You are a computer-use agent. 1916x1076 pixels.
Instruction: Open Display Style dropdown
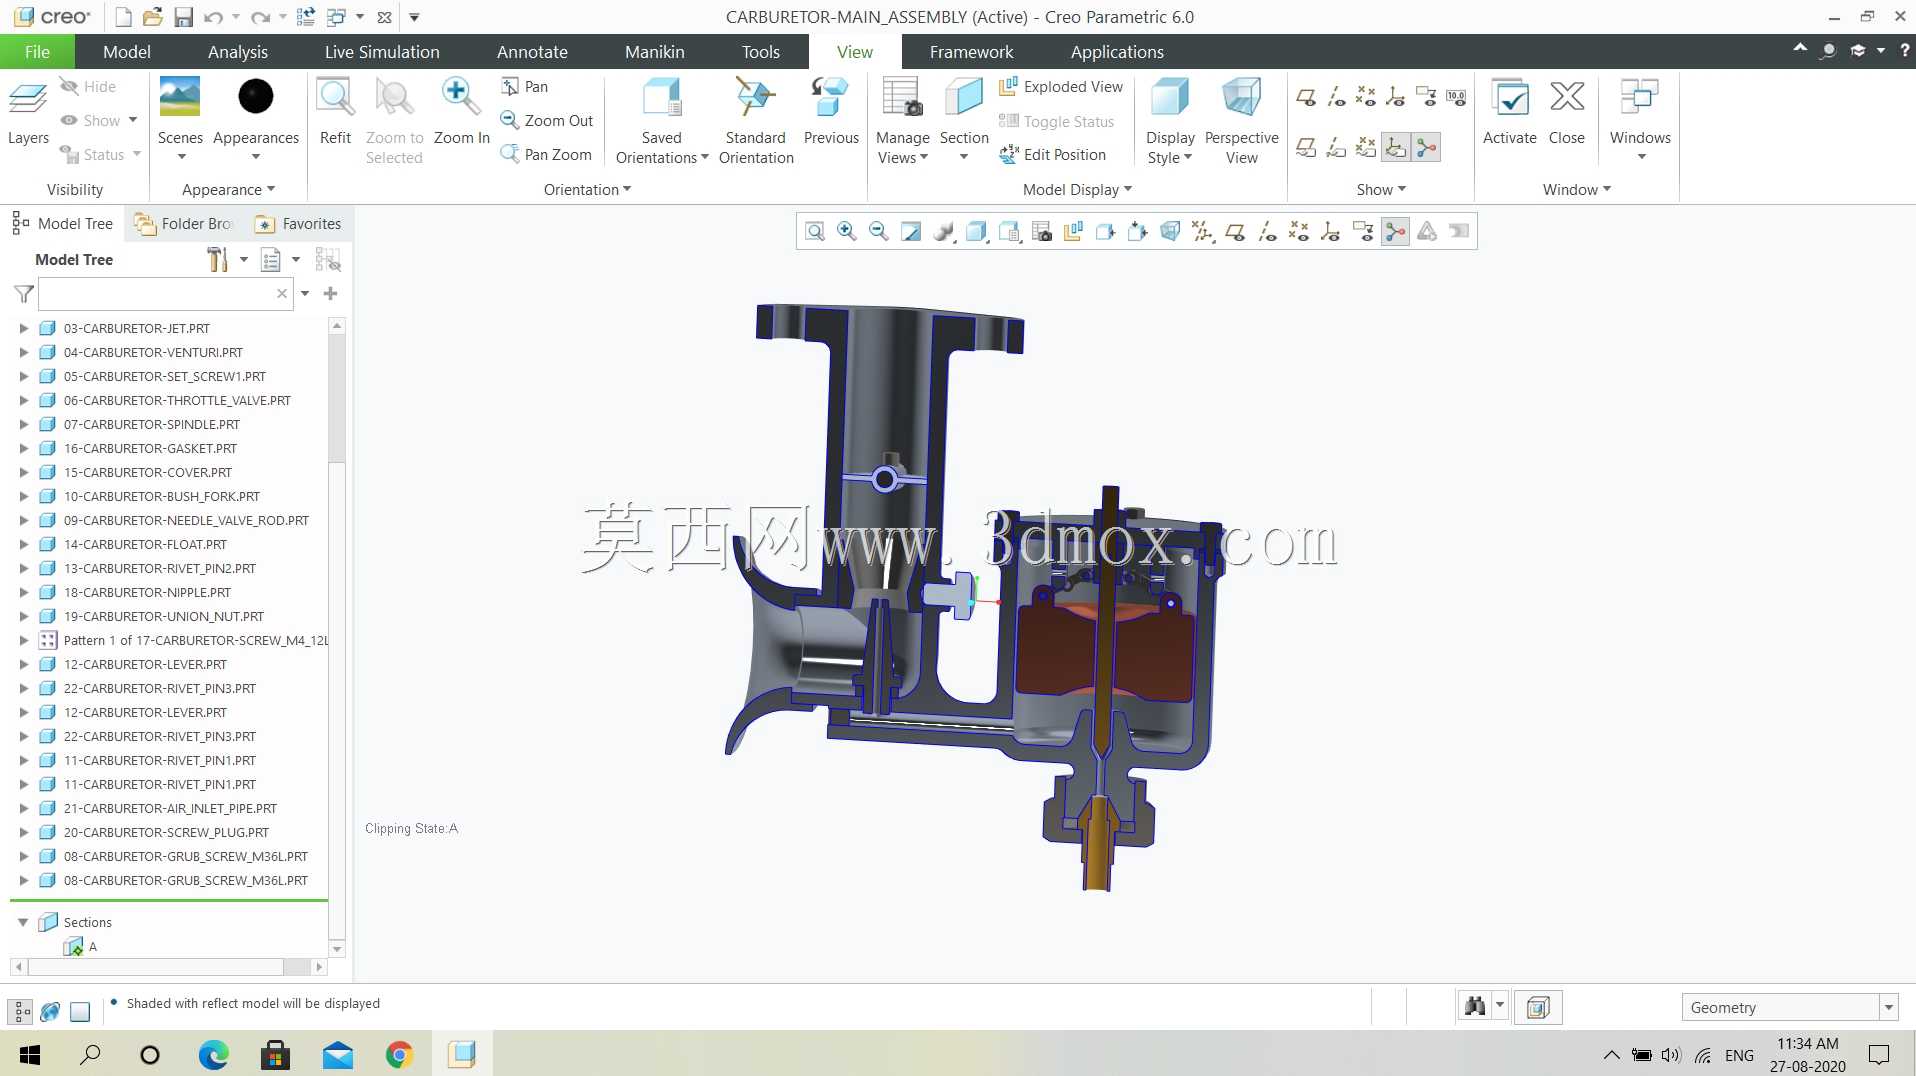point(1170,148)
